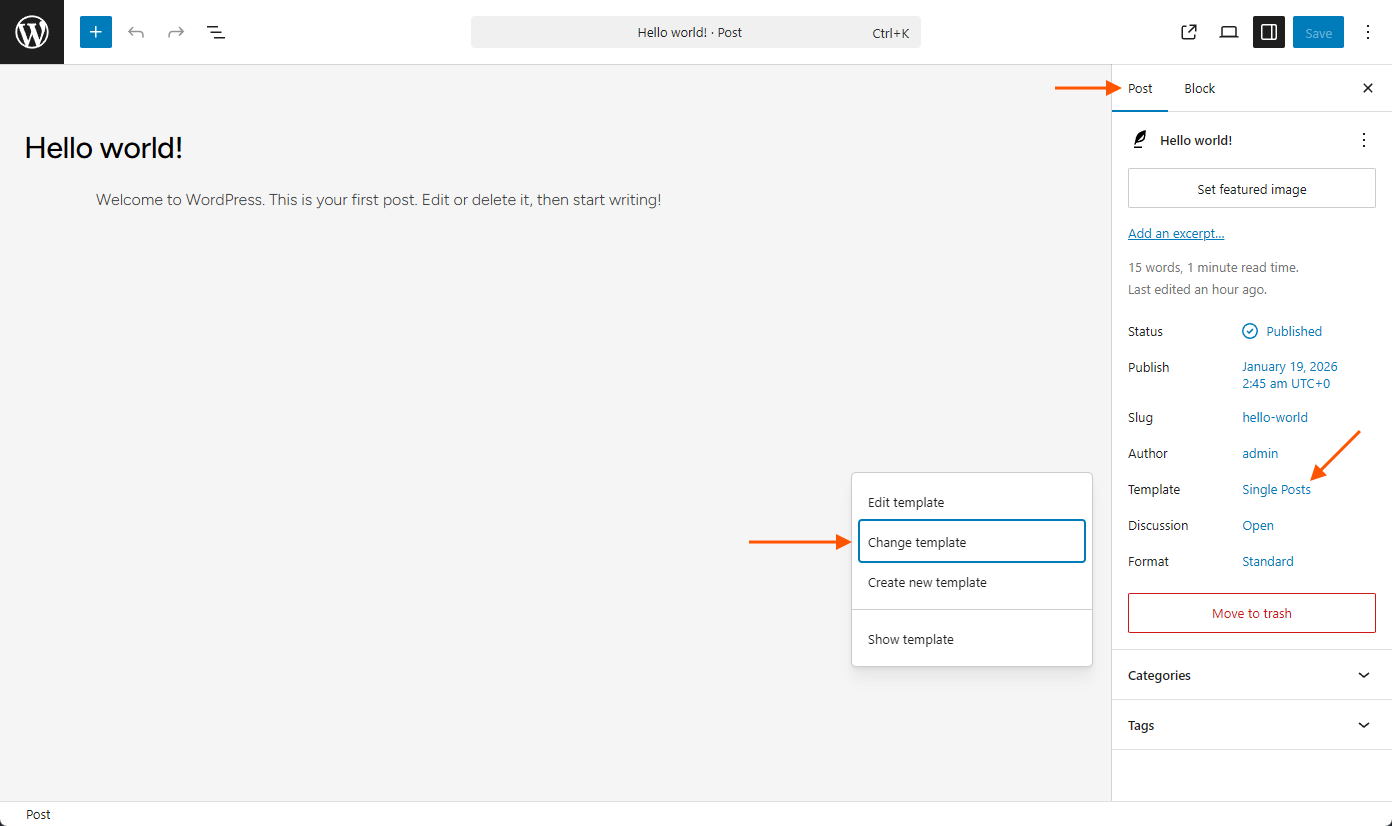The height and width of the screenshot is (826, 1392).
Task: Click the Move to trash button
Action: tap(1251, 613)
